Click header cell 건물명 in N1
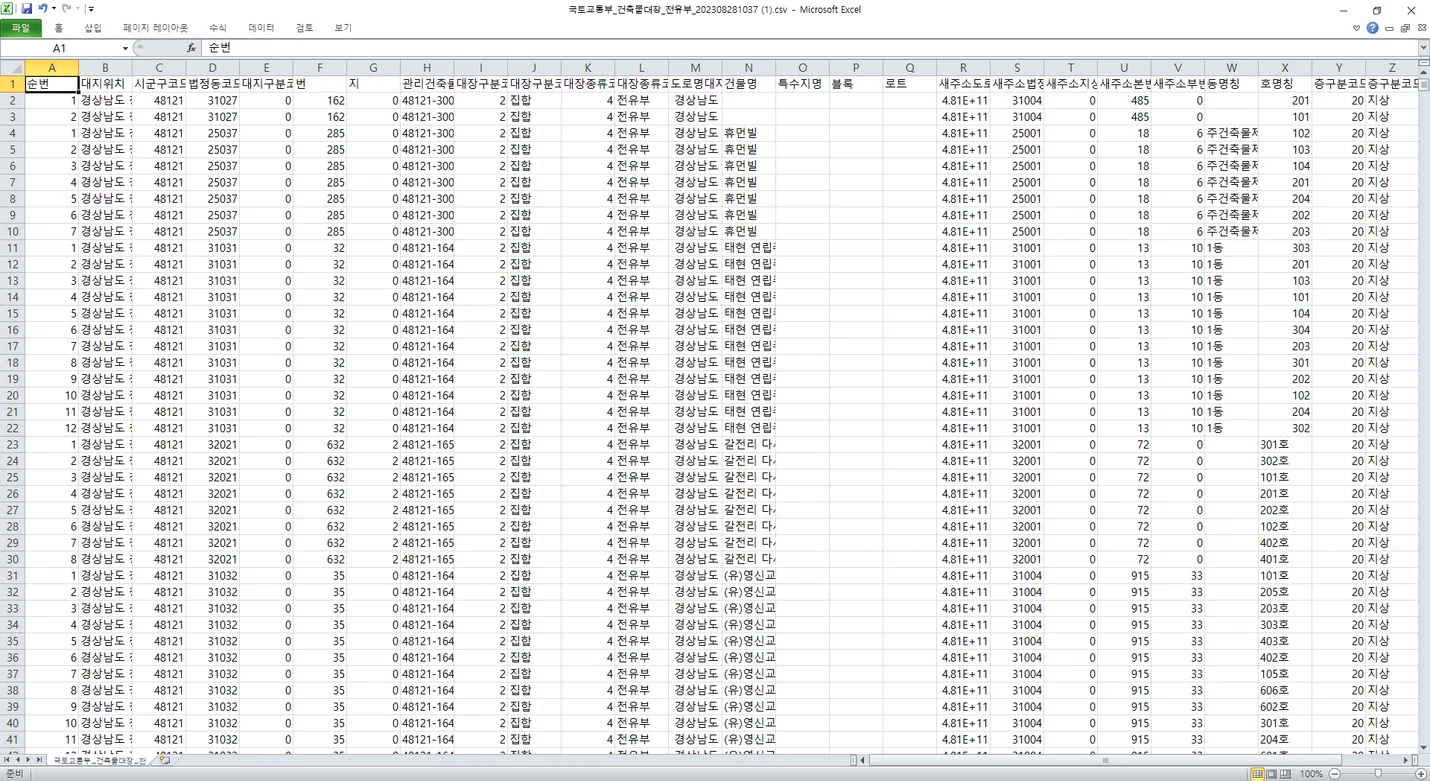The width and height of the screenshot is (1430, 781). 749,84
